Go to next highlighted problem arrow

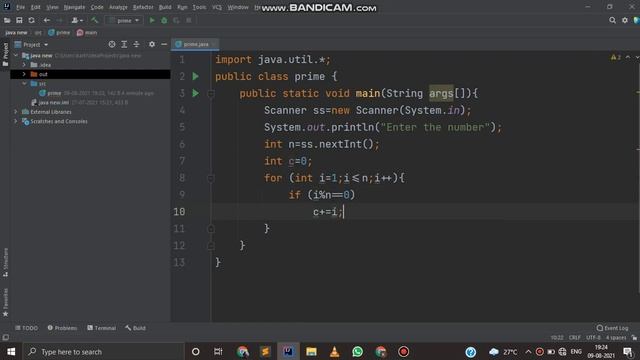click(637, 58)
